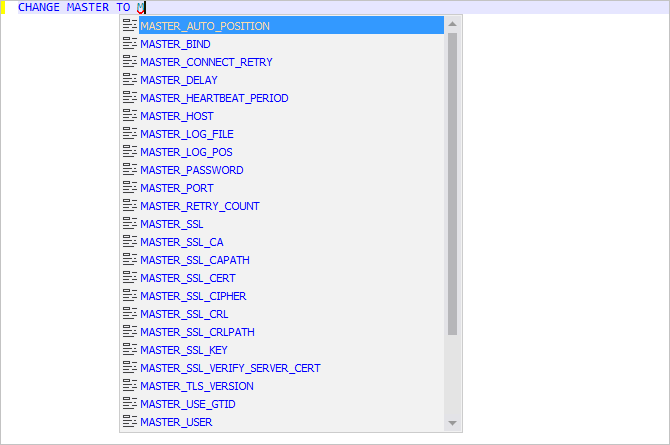The height and width of the screenshot is (445, 670).
Task: Select MASTER_TLS_VERSION entry
Action: click(282, 386)
